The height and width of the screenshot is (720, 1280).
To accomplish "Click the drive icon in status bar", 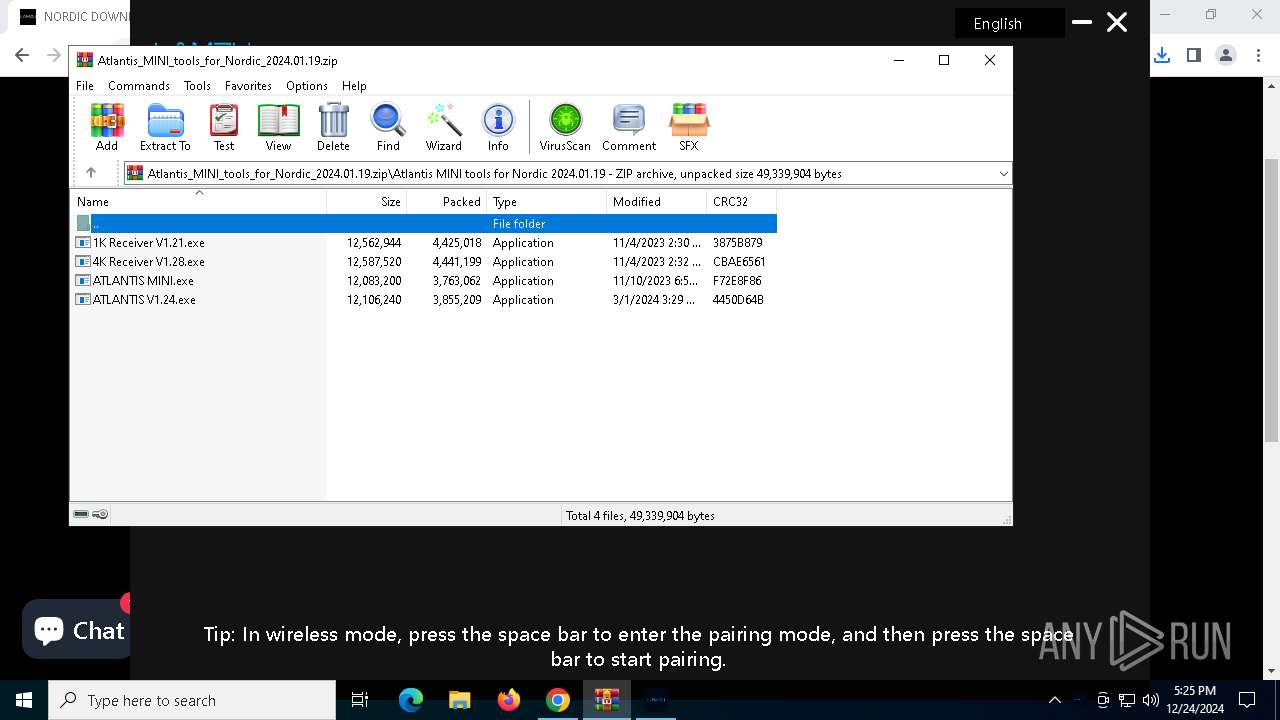I will (81, 514).
